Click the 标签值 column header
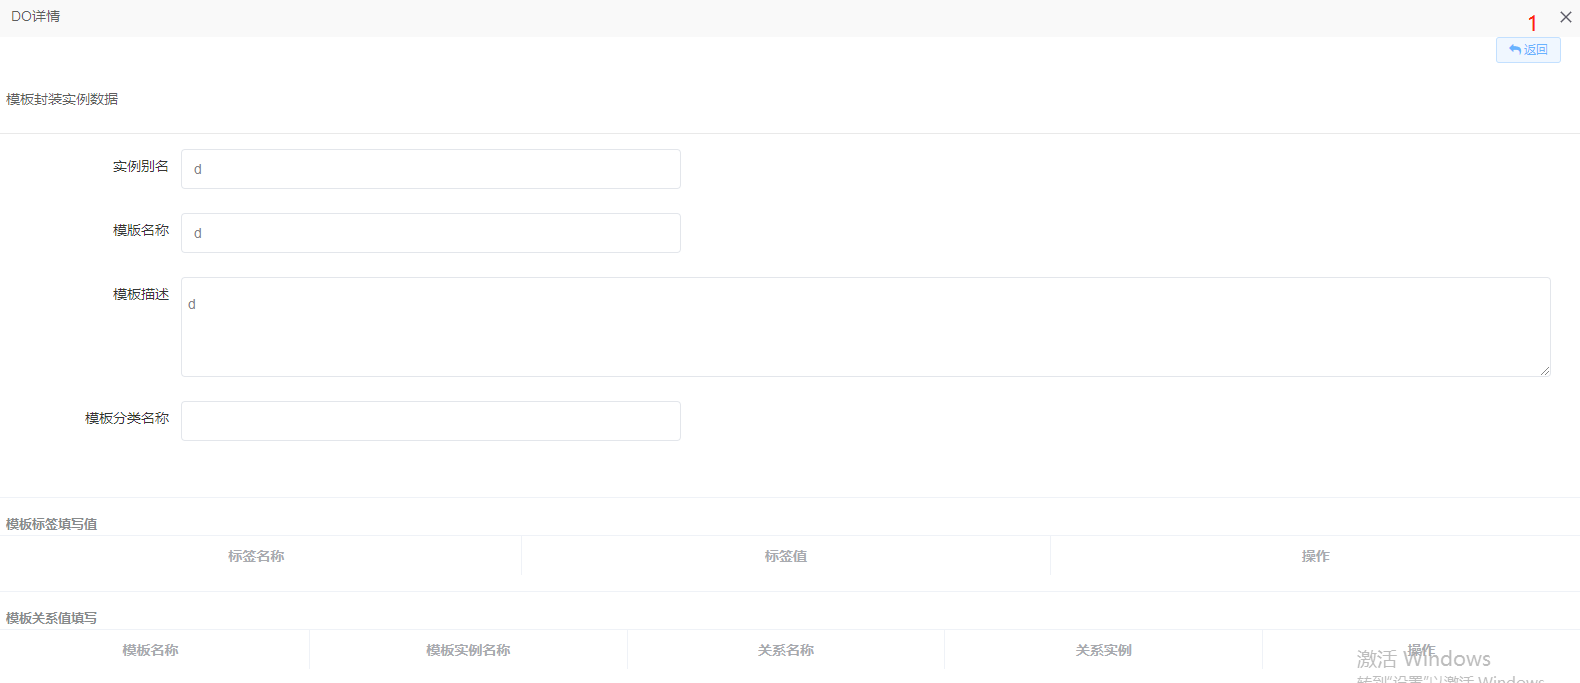 [786, 556]
